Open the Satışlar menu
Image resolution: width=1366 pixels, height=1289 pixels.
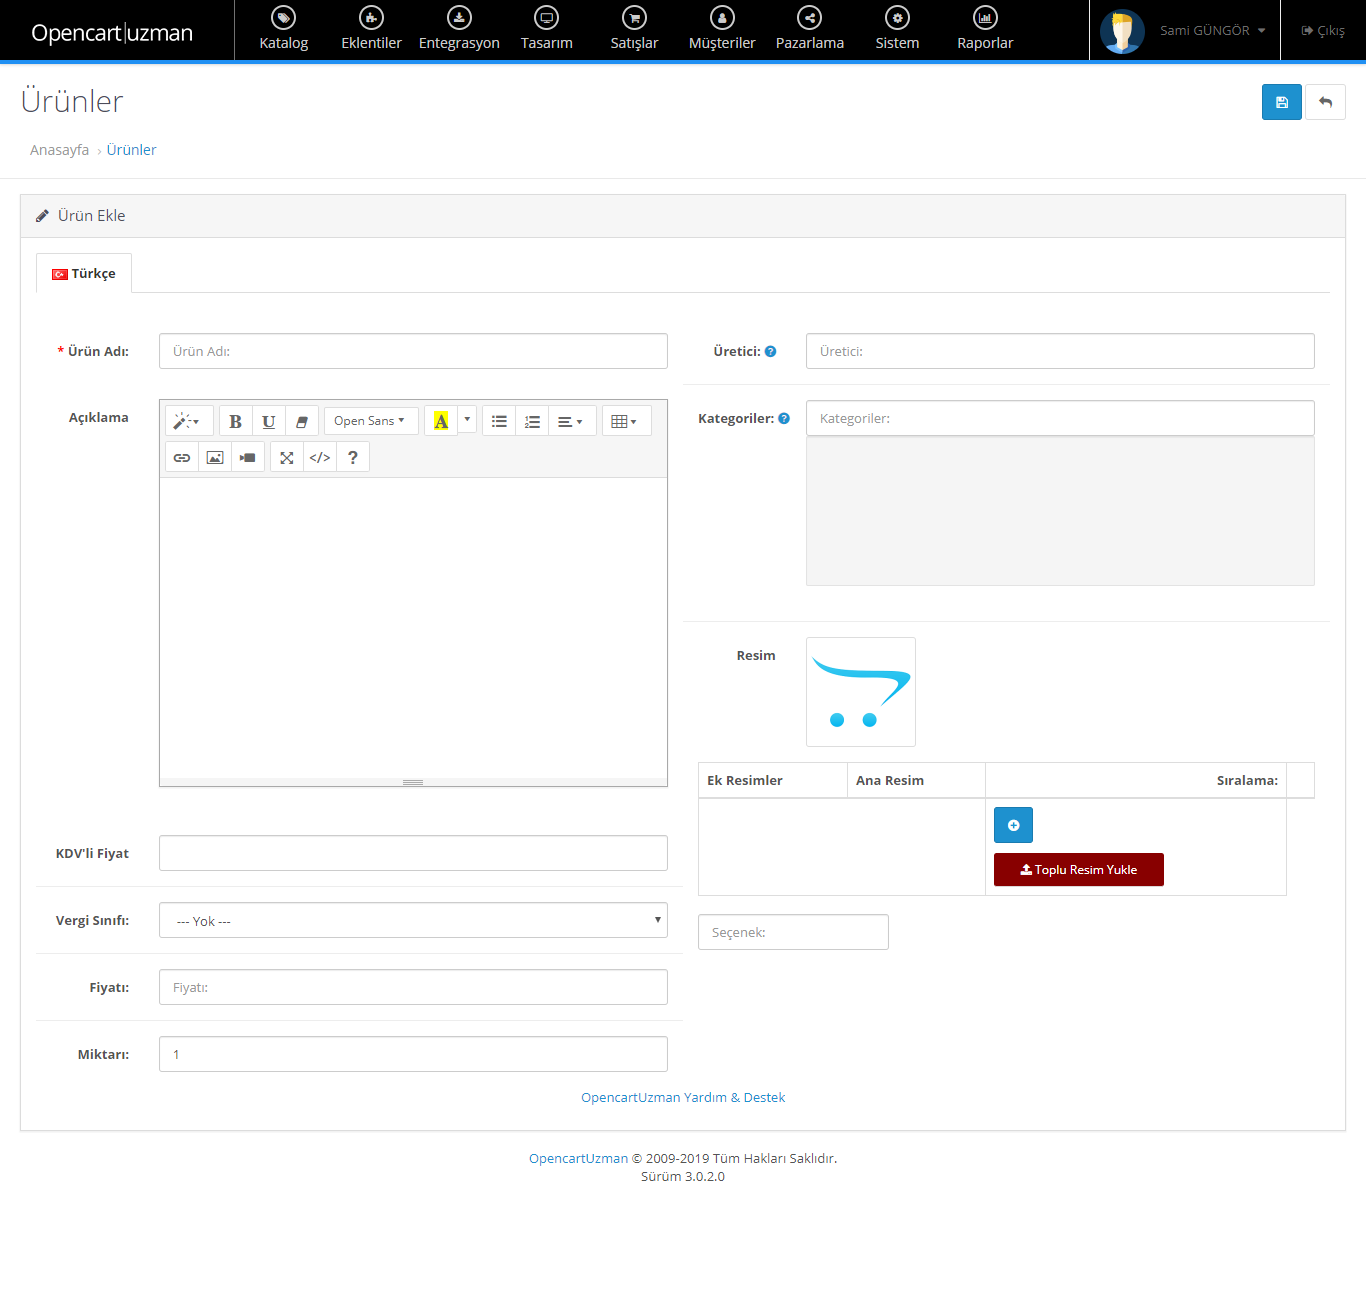(x=634, y=30)
